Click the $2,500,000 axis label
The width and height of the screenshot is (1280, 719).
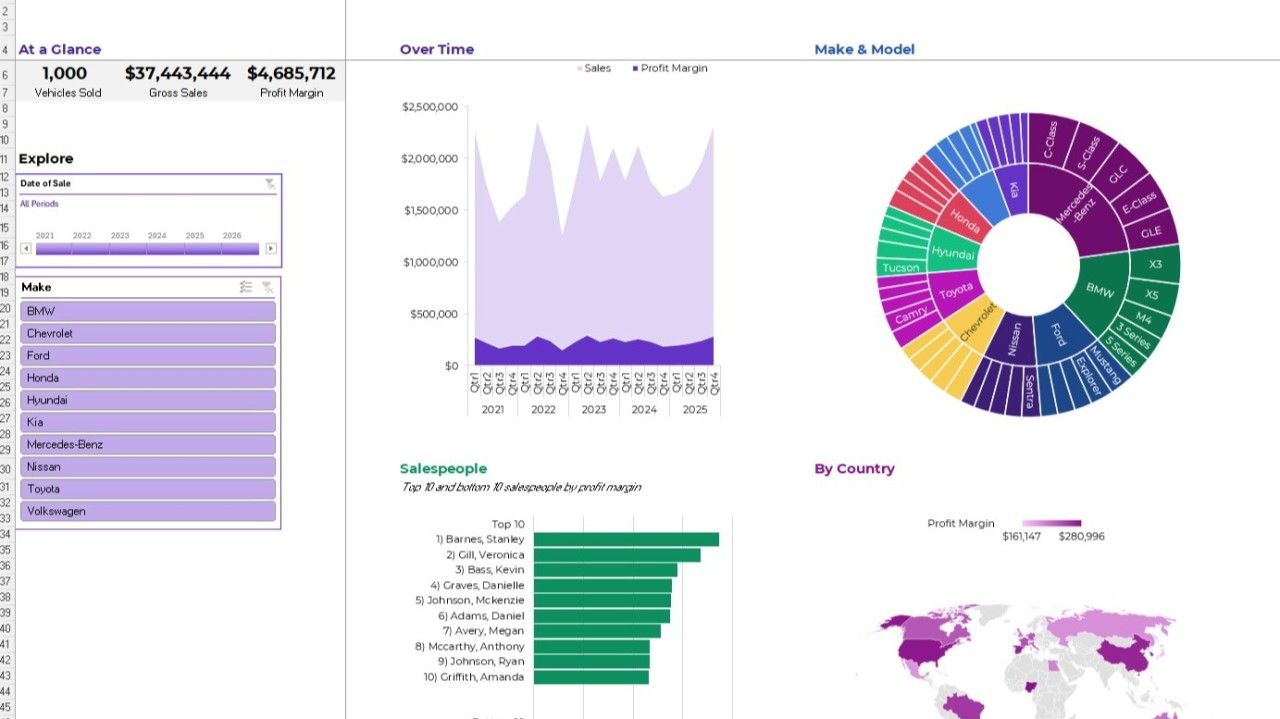tap(430, 107)
